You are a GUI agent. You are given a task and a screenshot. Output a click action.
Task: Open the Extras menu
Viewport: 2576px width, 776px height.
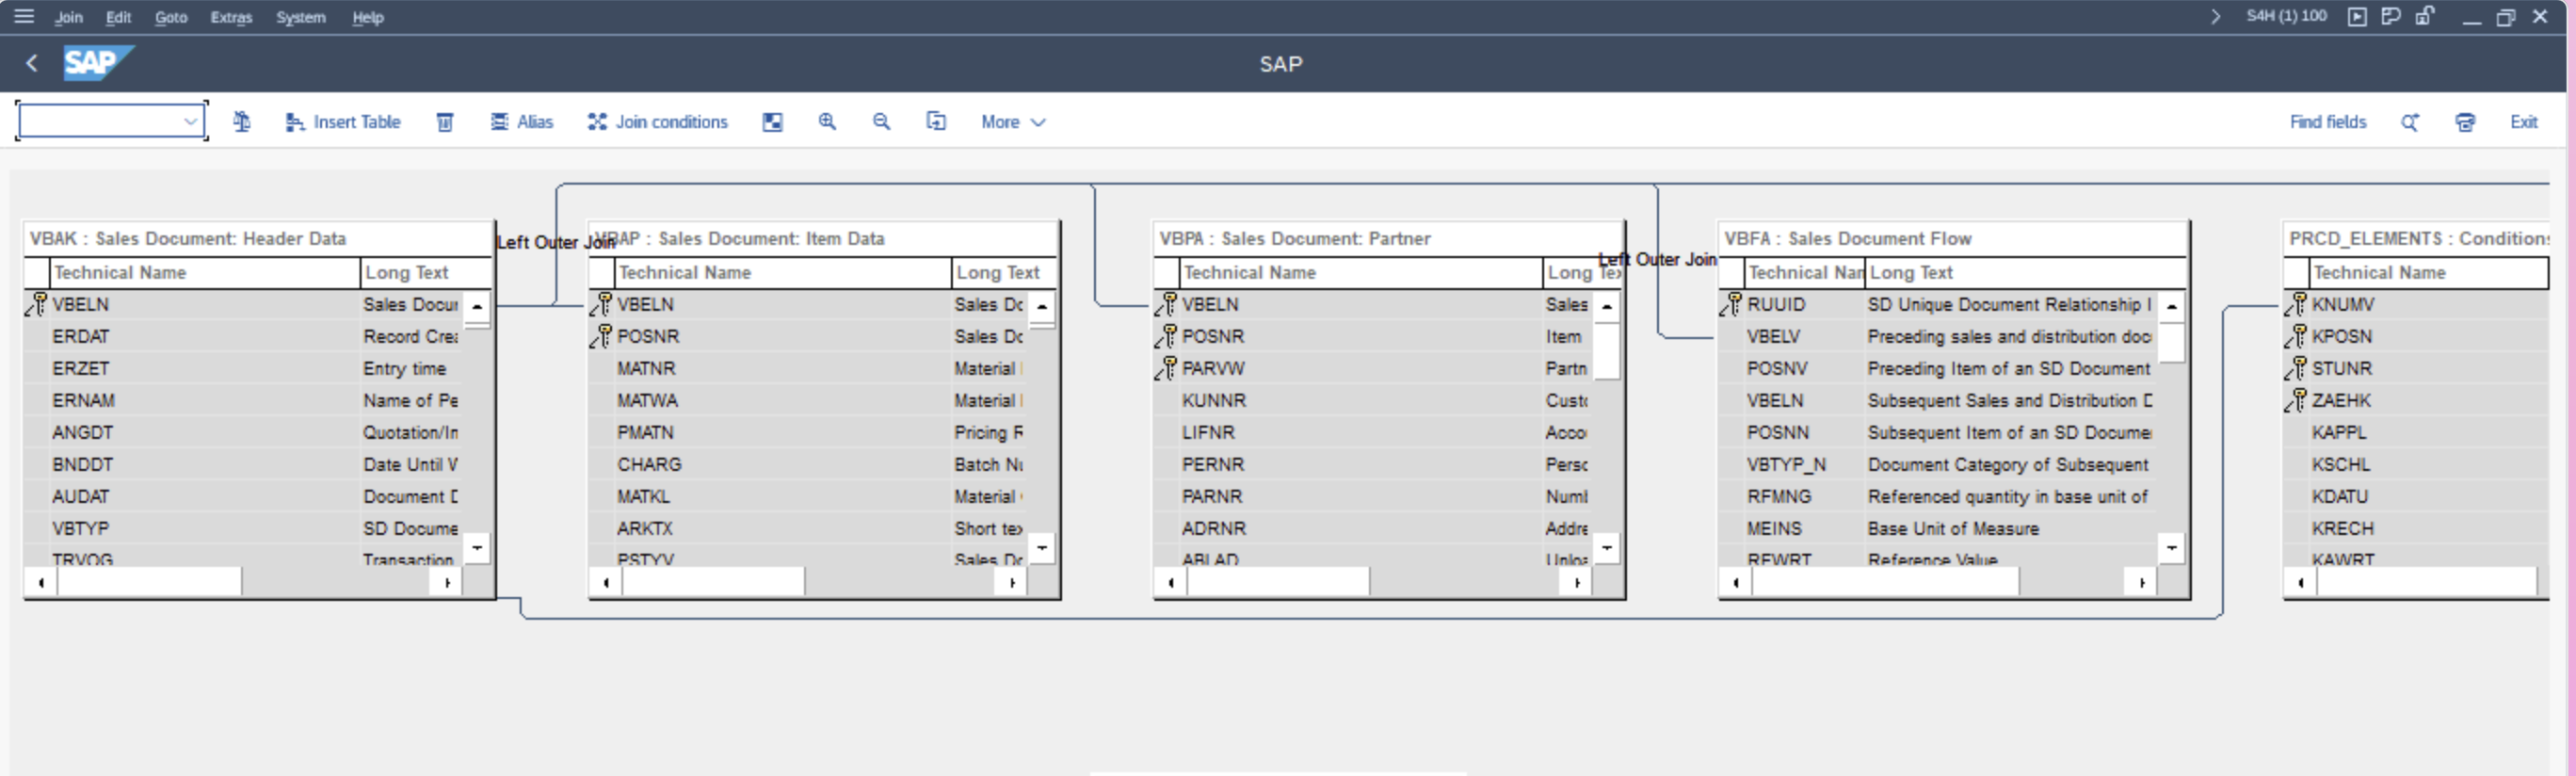(231, 17)
